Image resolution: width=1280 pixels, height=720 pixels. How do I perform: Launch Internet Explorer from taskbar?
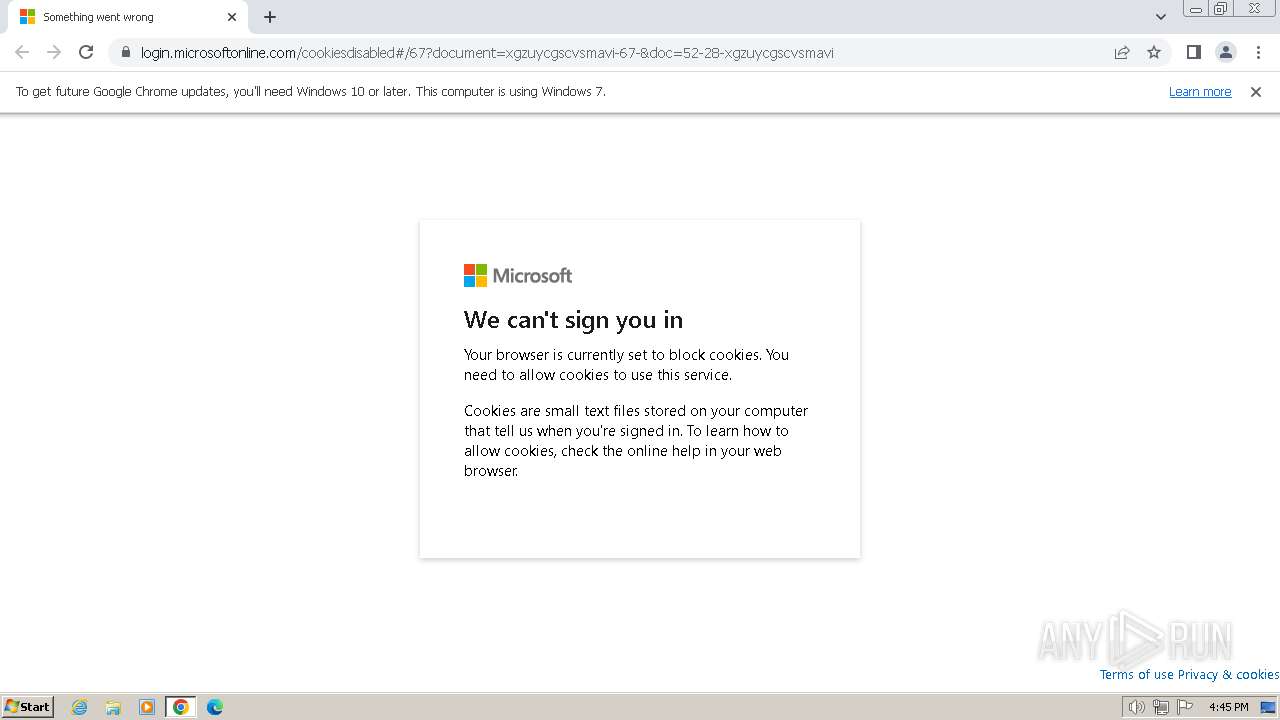click(x=79, y=707)
